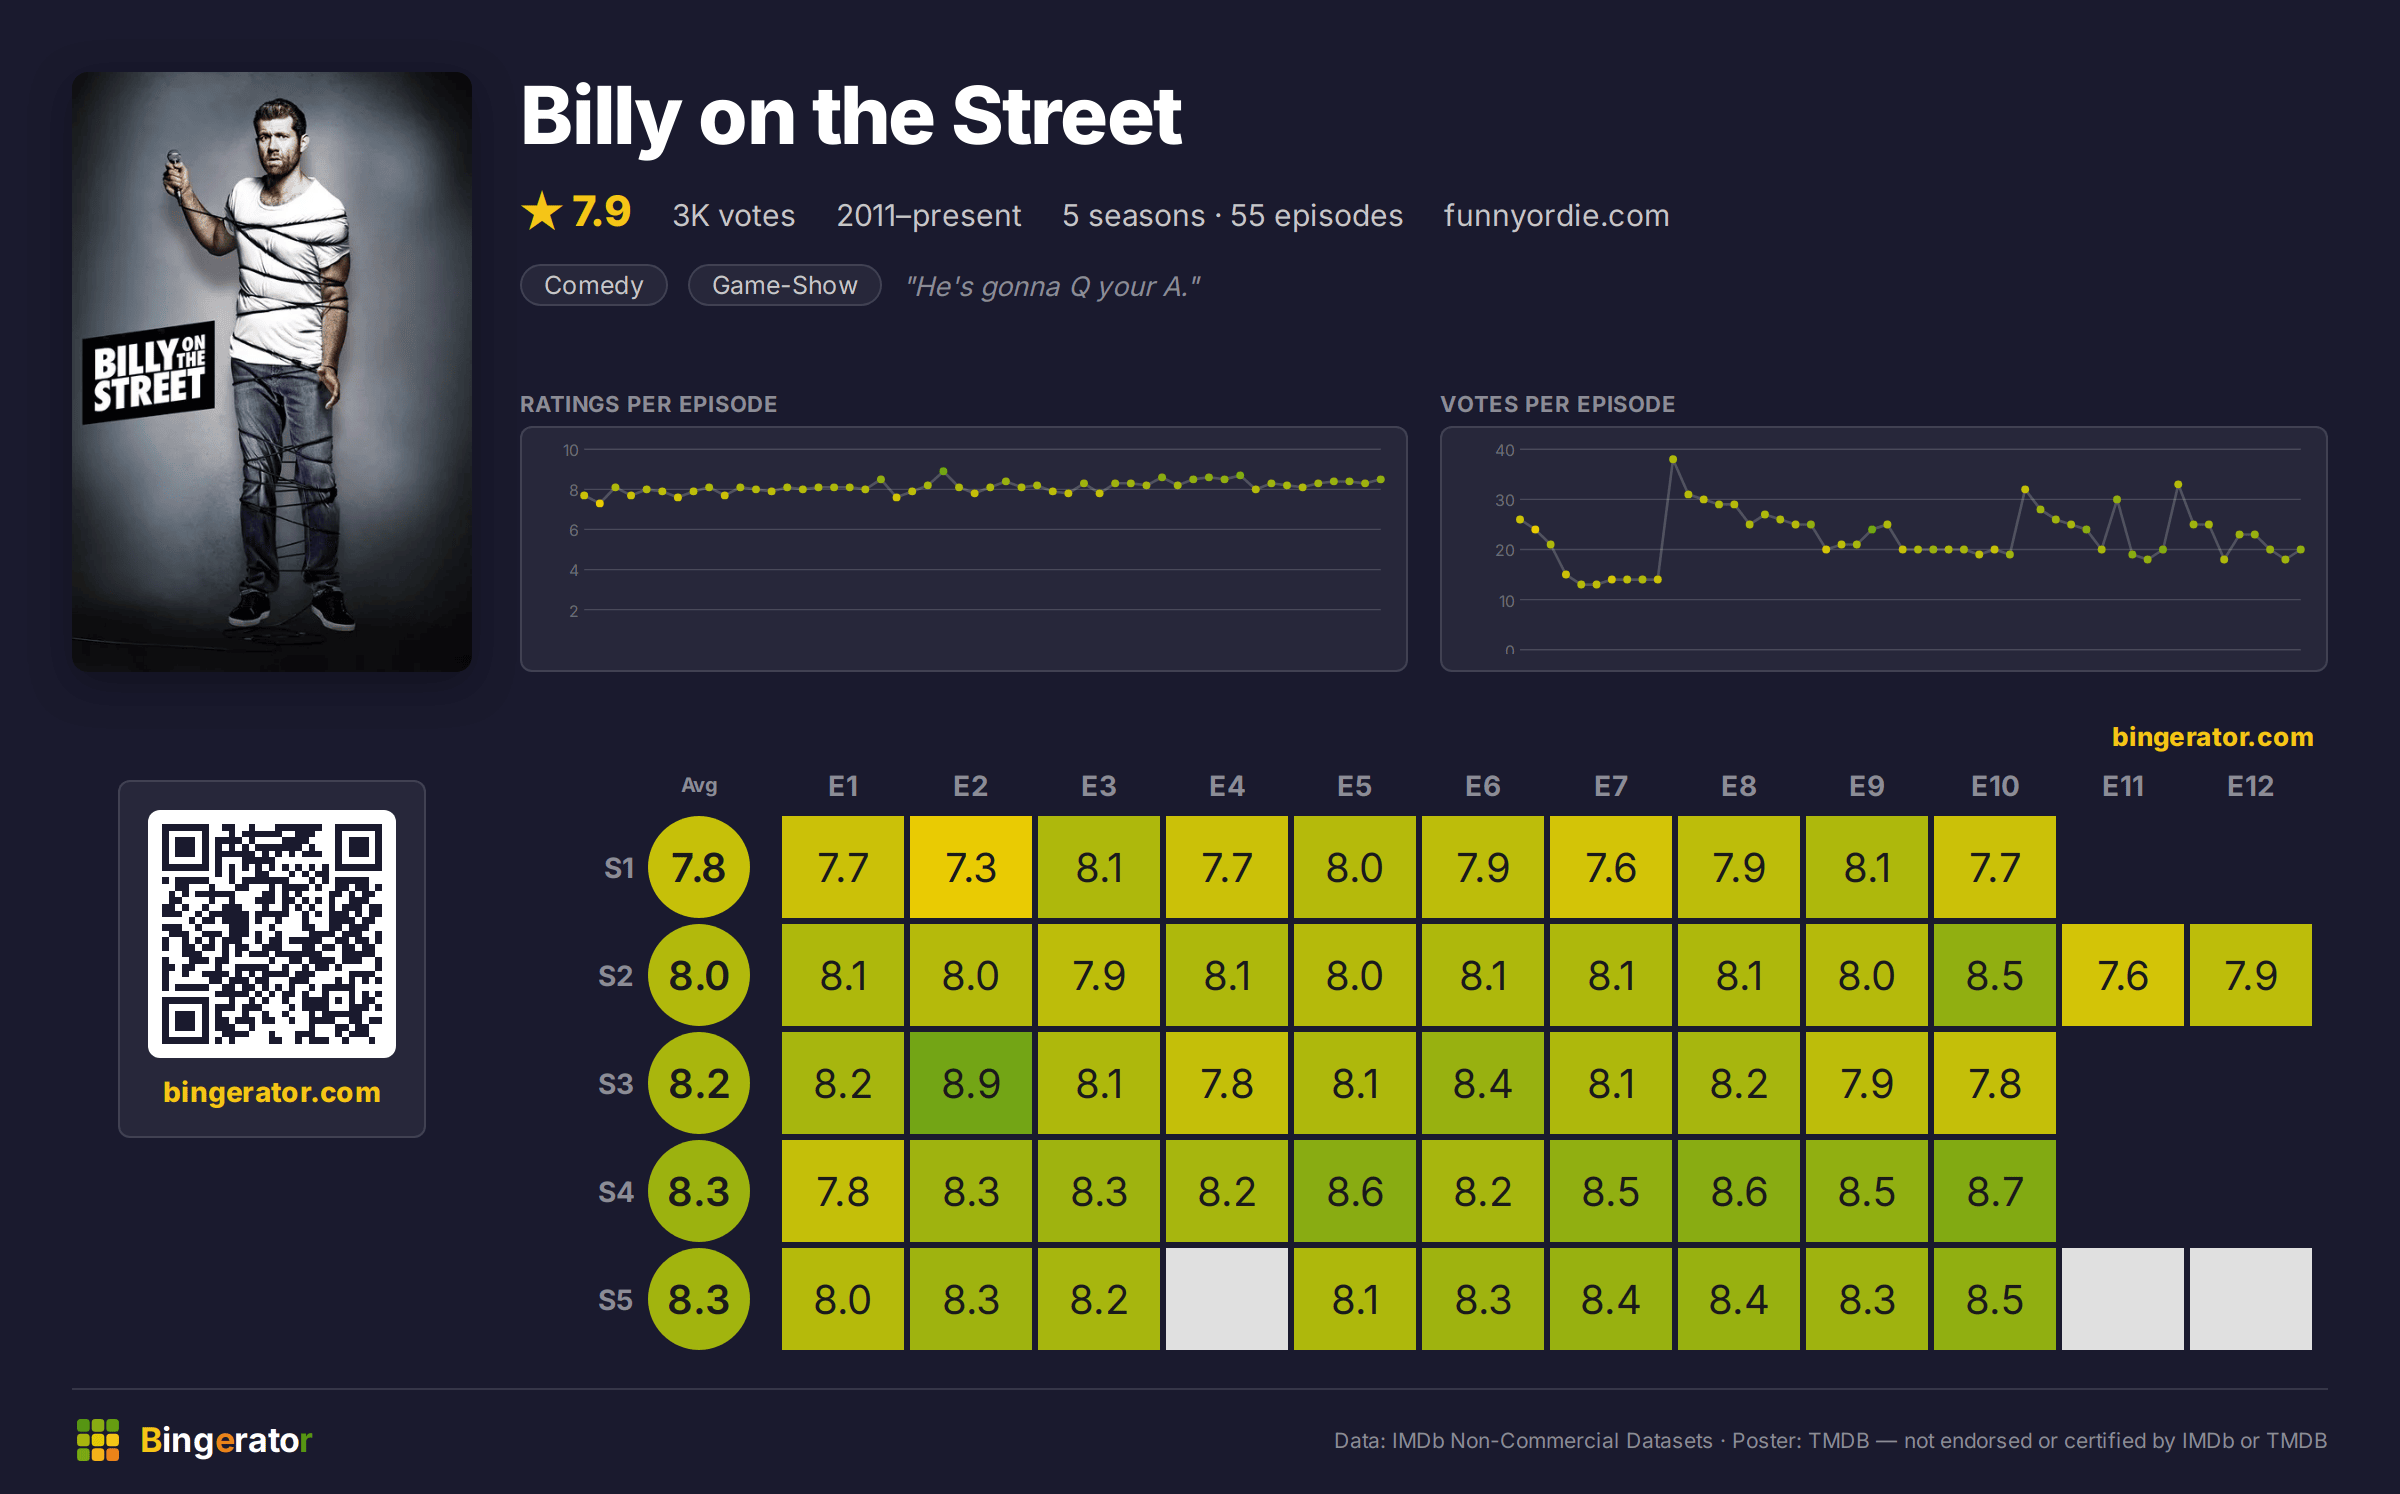Viewport: 2400px width, 1494px height.
Task: Click the Bingerator grid logo icon
Action: [98, 1440]
